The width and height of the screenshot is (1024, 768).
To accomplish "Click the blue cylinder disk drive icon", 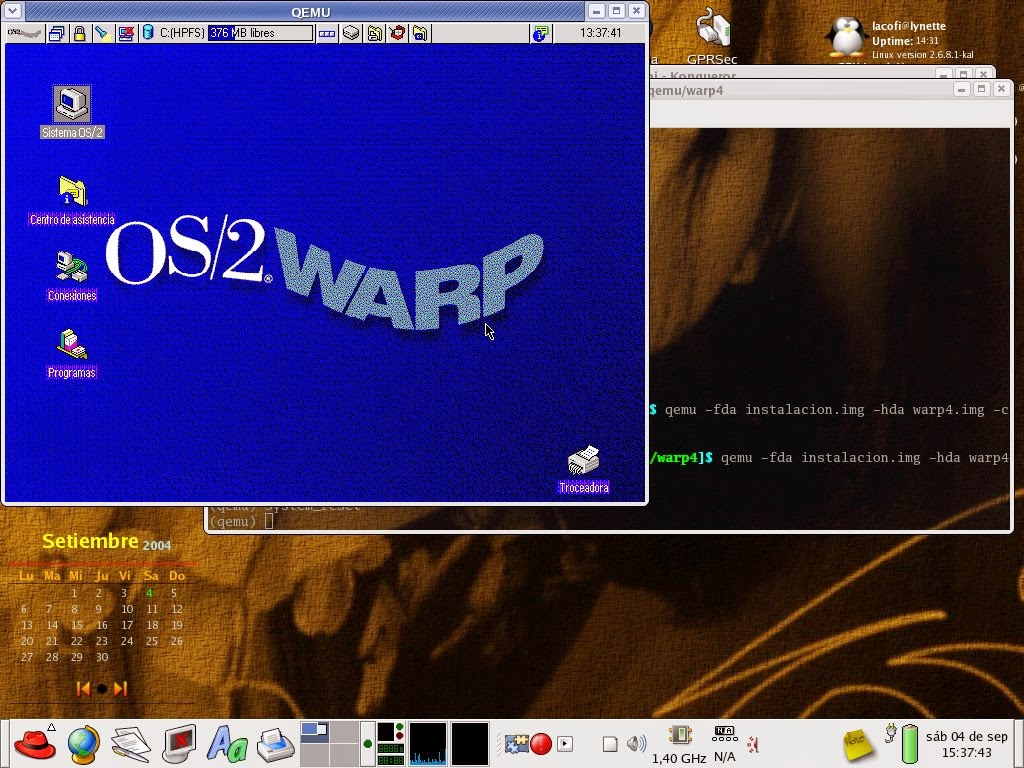I will pyautogui.click(x=148, y=33).
